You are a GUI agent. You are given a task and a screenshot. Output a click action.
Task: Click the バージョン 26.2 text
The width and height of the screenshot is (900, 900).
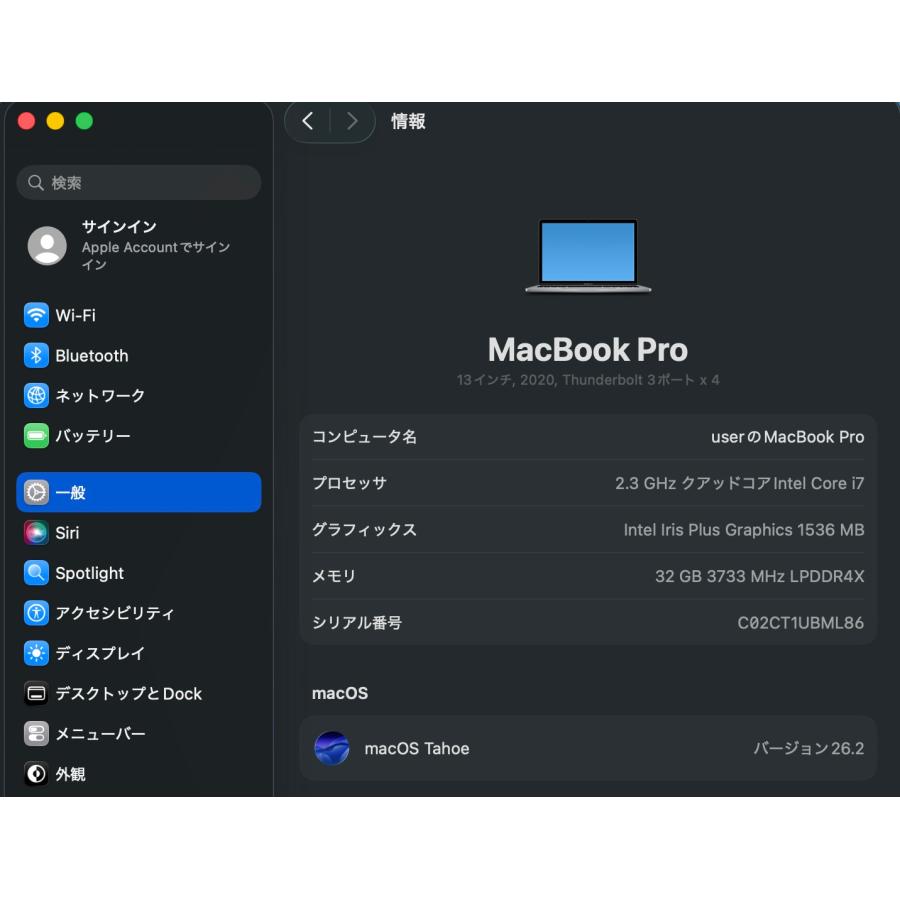[x=809, y=748]
